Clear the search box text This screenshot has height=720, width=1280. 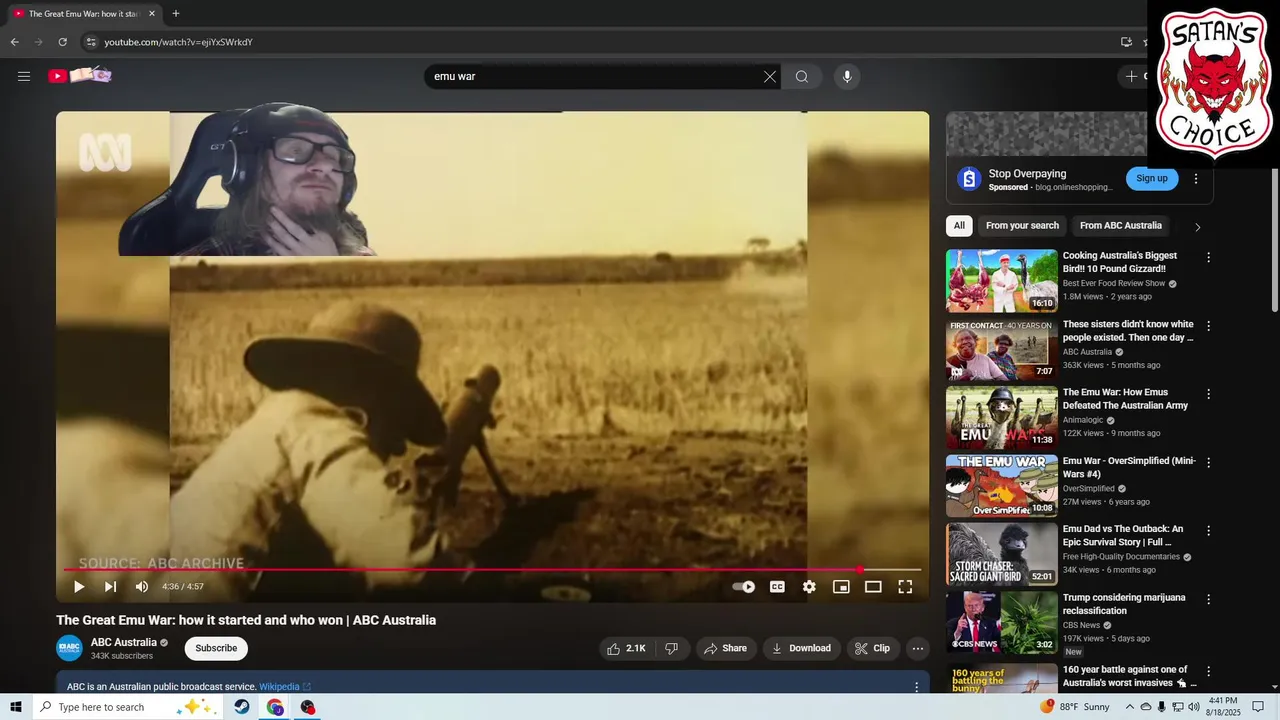coord(770,76)
